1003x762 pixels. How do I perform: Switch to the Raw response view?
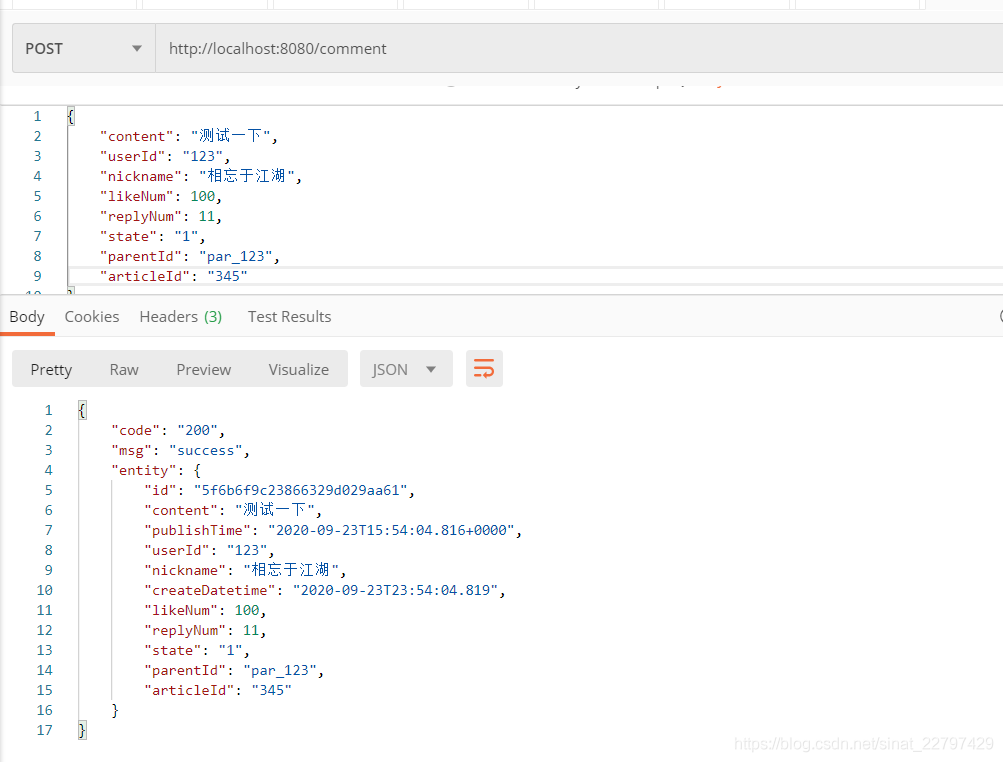tap(123, 368)
